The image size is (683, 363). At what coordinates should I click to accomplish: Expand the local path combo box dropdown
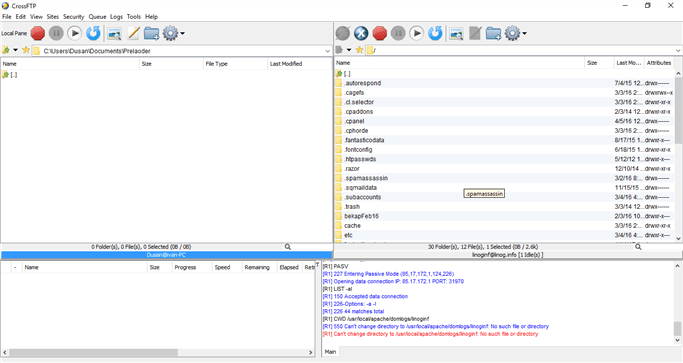click(x=328, y=51)
